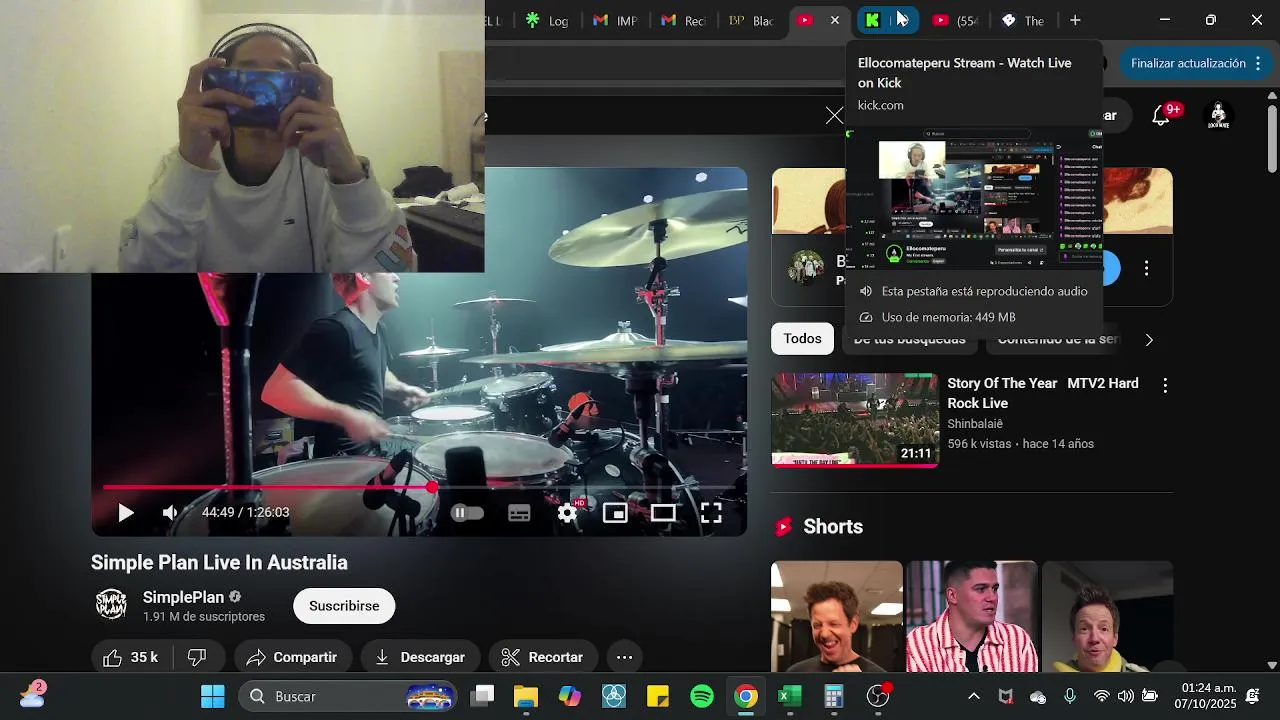Click Finalizar actualización Chrome button
The height and width of the screenshot is (720, 1280).
(1188, 63)
